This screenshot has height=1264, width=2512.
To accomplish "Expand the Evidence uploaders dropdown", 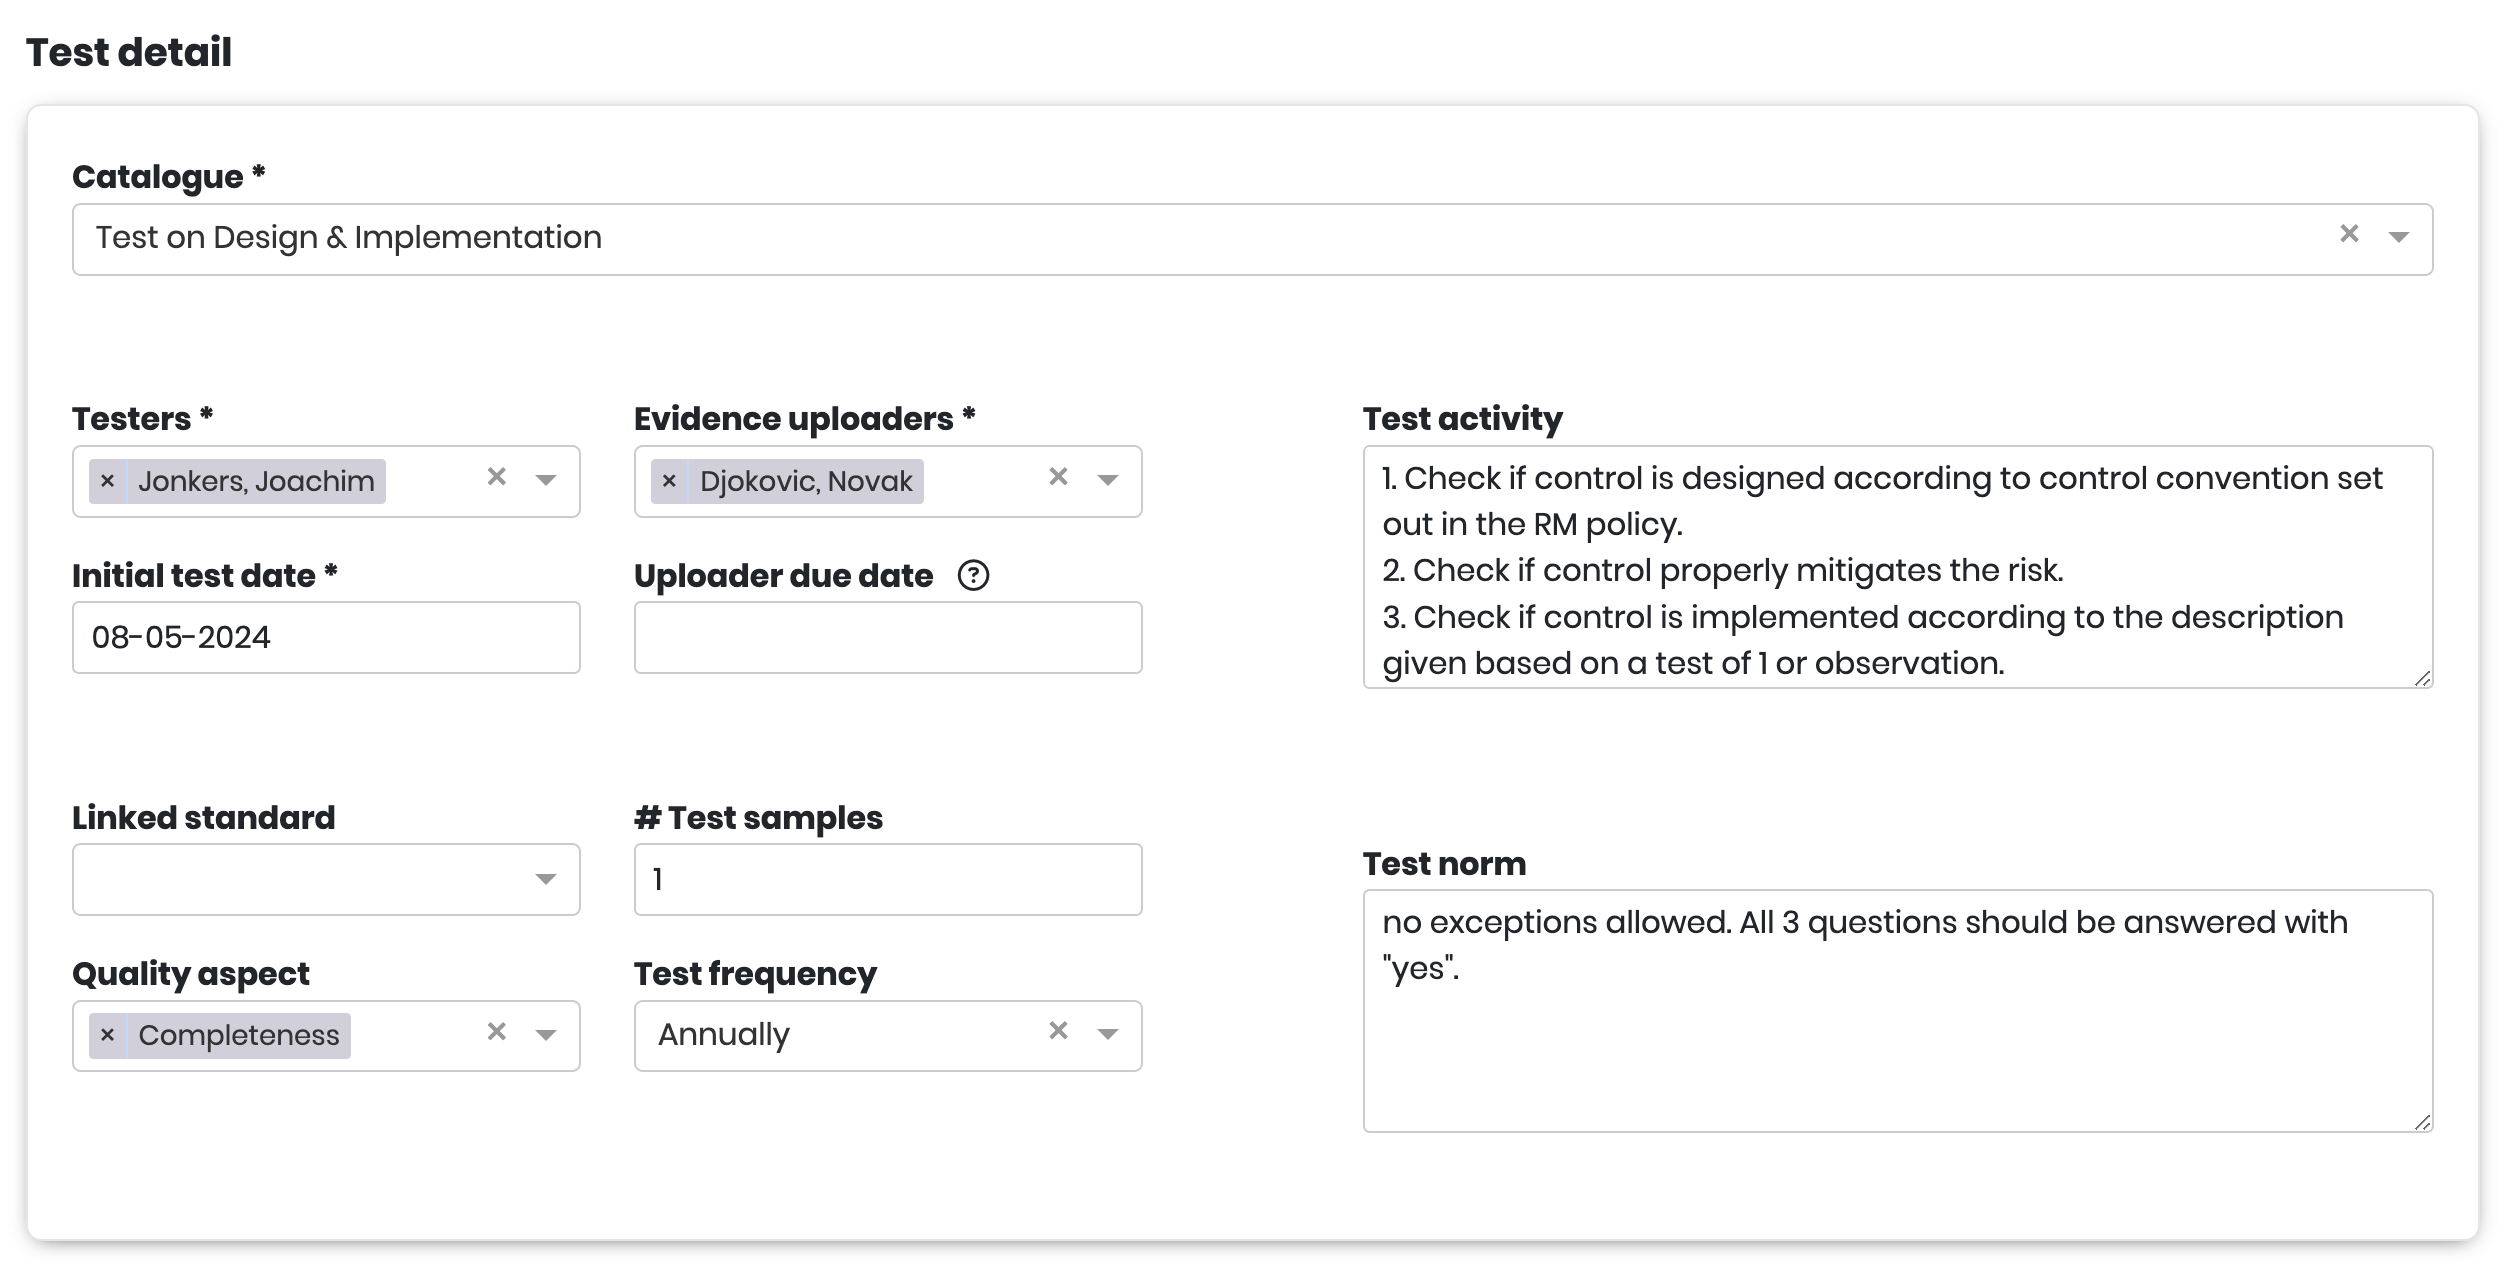I will (1107, 481).
